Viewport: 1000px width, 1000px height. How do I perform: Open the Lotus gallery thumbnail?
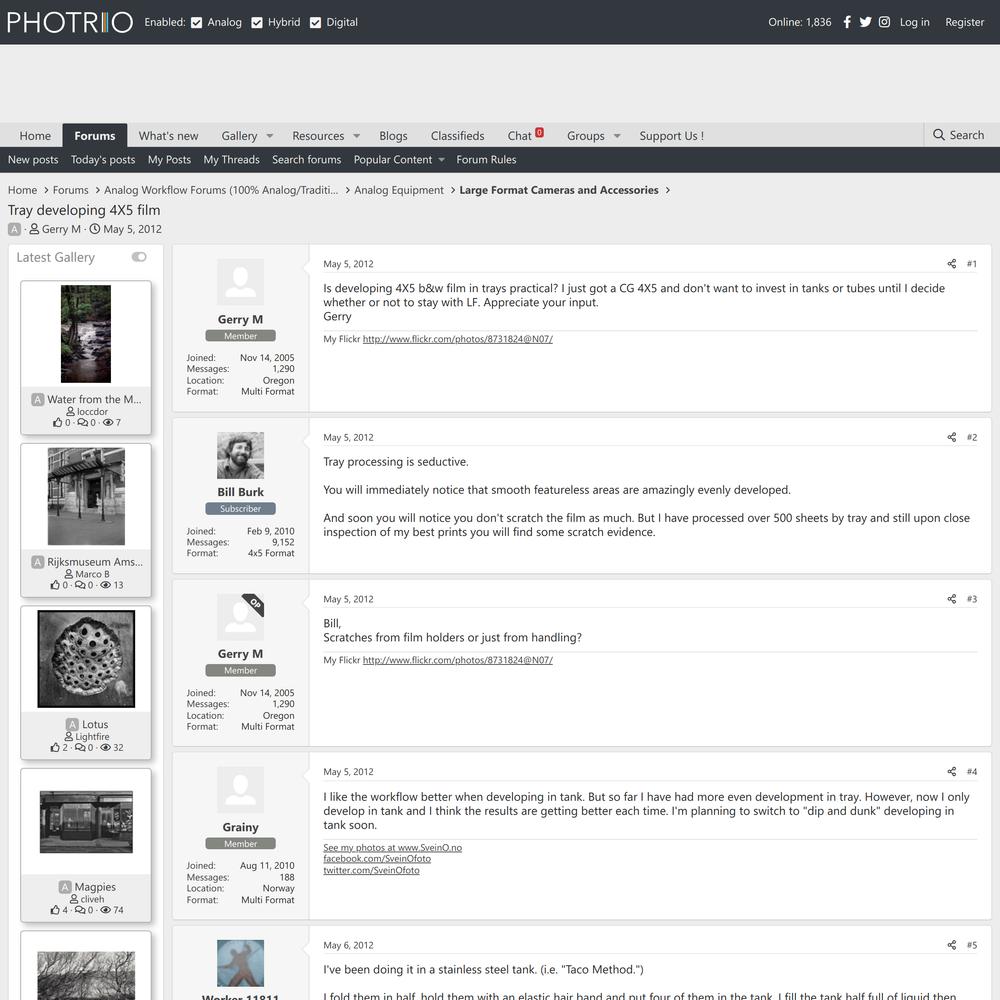click(86, 658)
